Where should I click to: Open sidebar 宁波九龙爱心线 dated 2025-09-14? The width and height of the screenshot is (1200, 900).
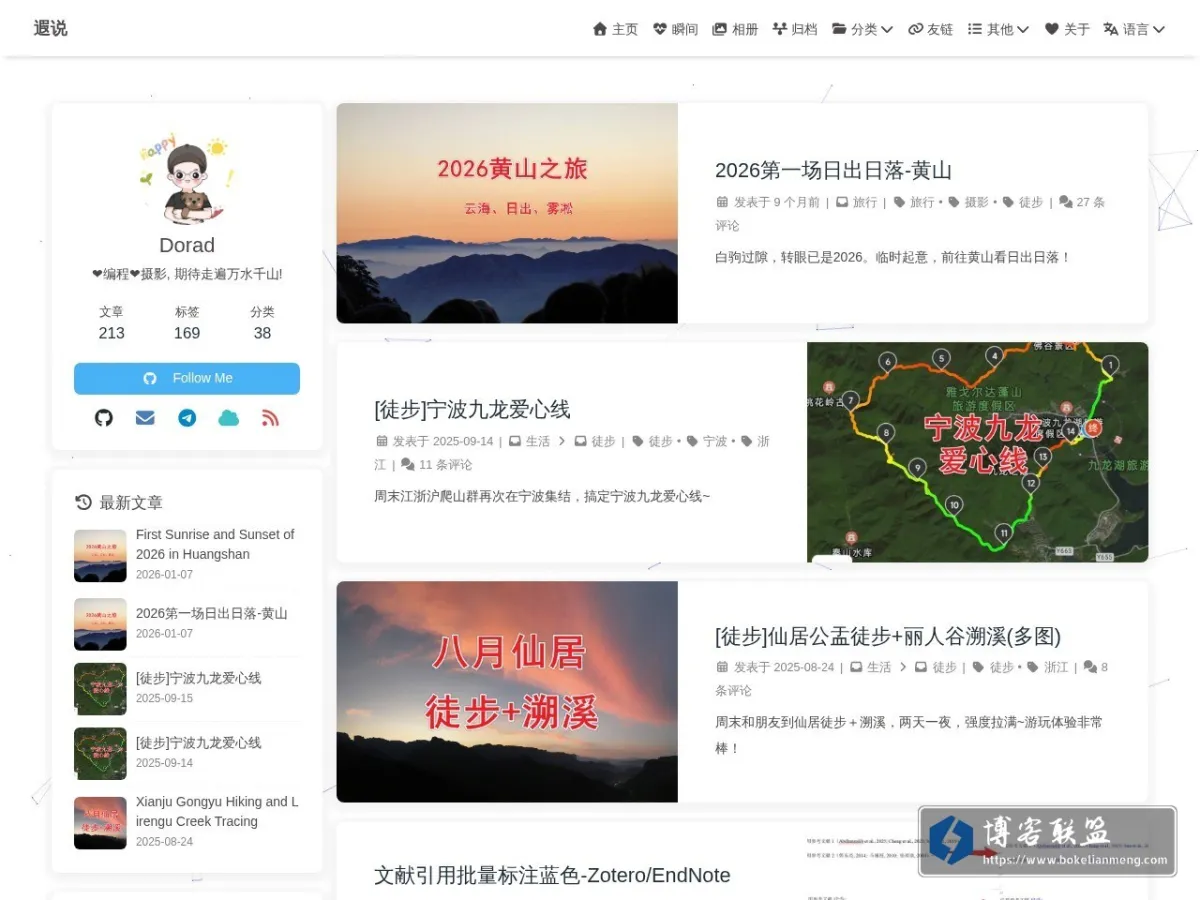point(198,743)
